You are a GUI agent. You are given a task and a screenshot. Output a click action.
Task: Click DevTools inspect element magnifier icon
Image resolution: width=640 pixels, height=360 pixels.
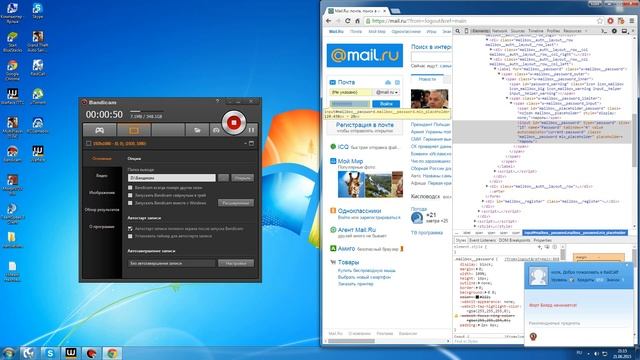point(458,31)
